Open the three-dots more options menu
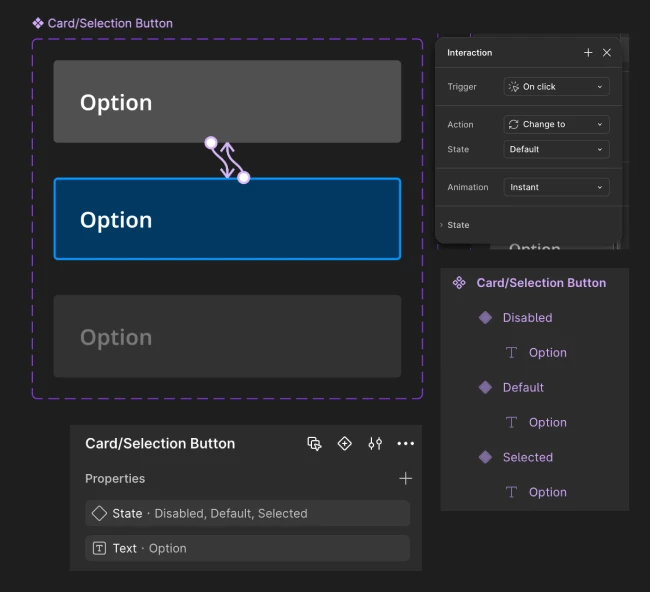 (405, 444)
